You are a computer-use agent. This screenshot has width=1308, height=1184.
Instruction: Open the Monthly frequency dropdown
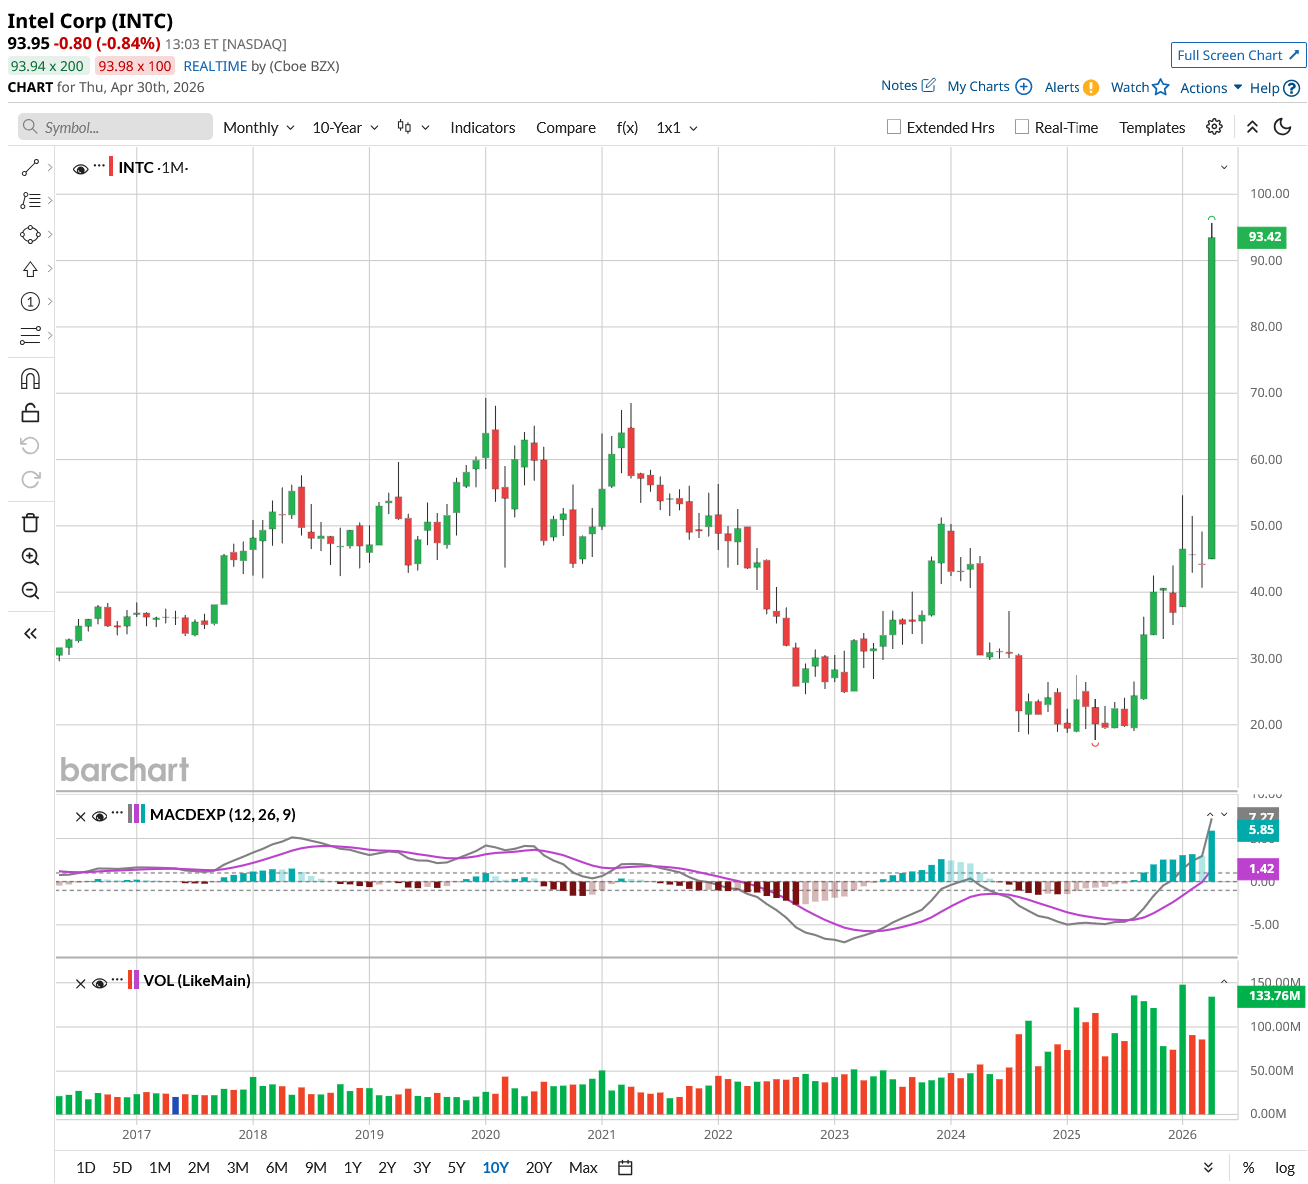pos(258,128)
